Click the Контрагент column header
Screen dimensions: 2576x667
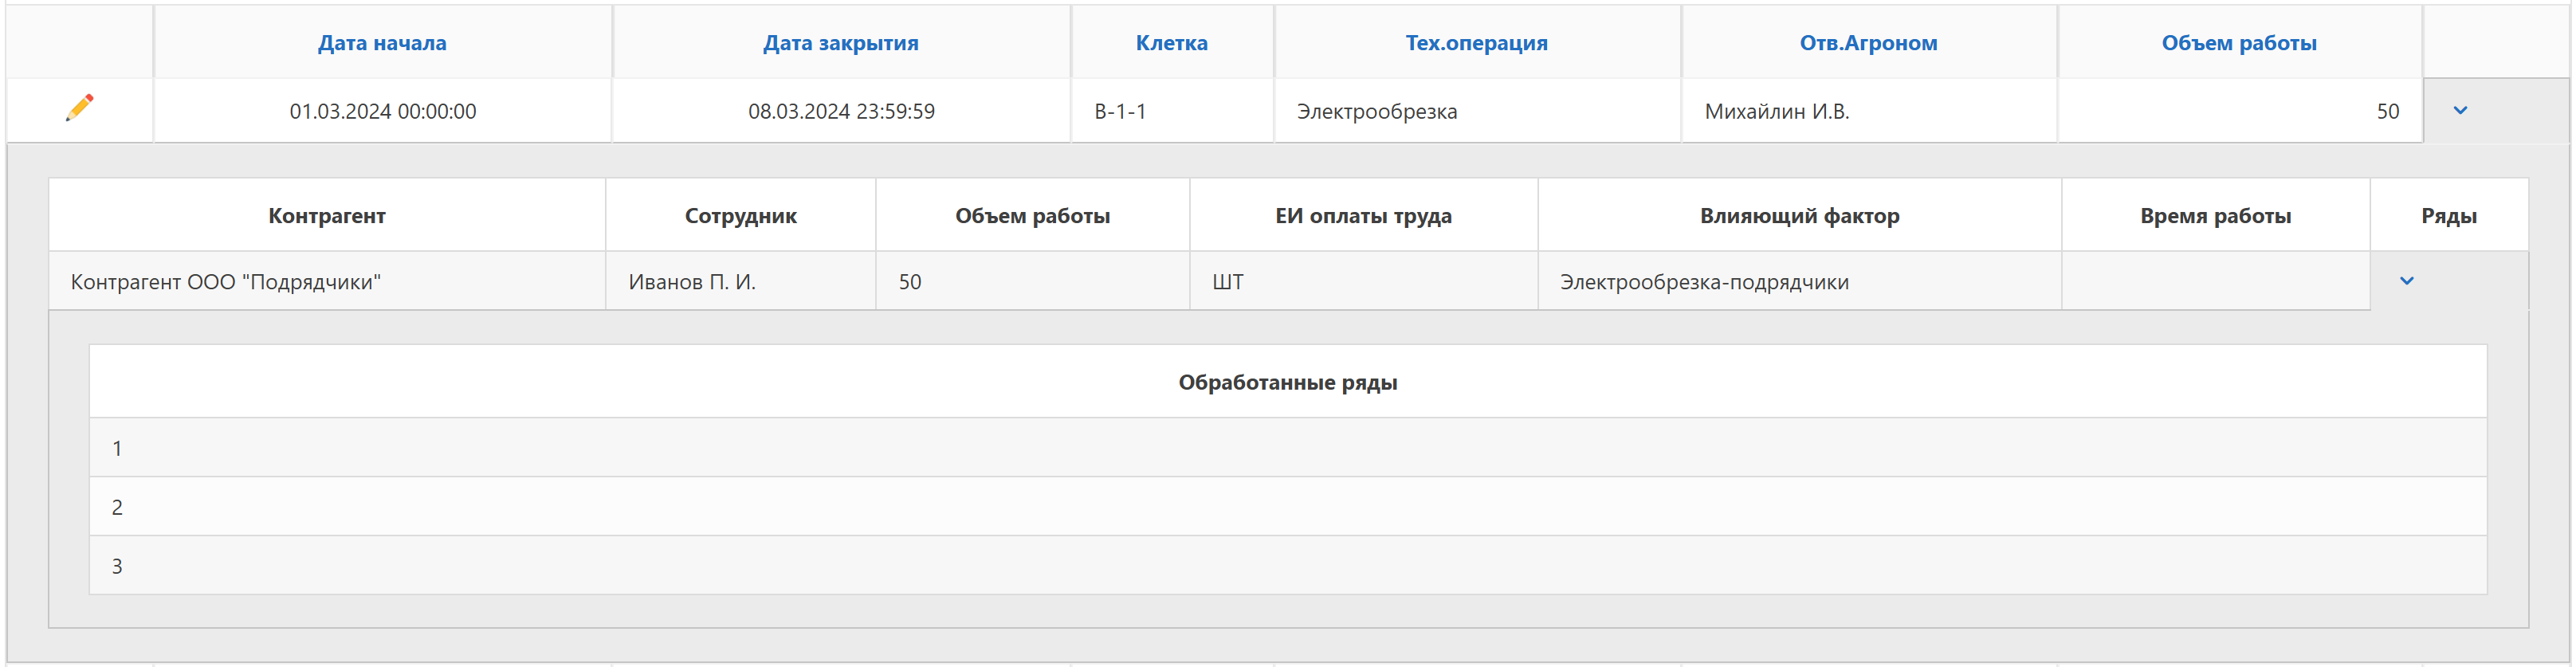pyautogui.click(x=327, y=216)
